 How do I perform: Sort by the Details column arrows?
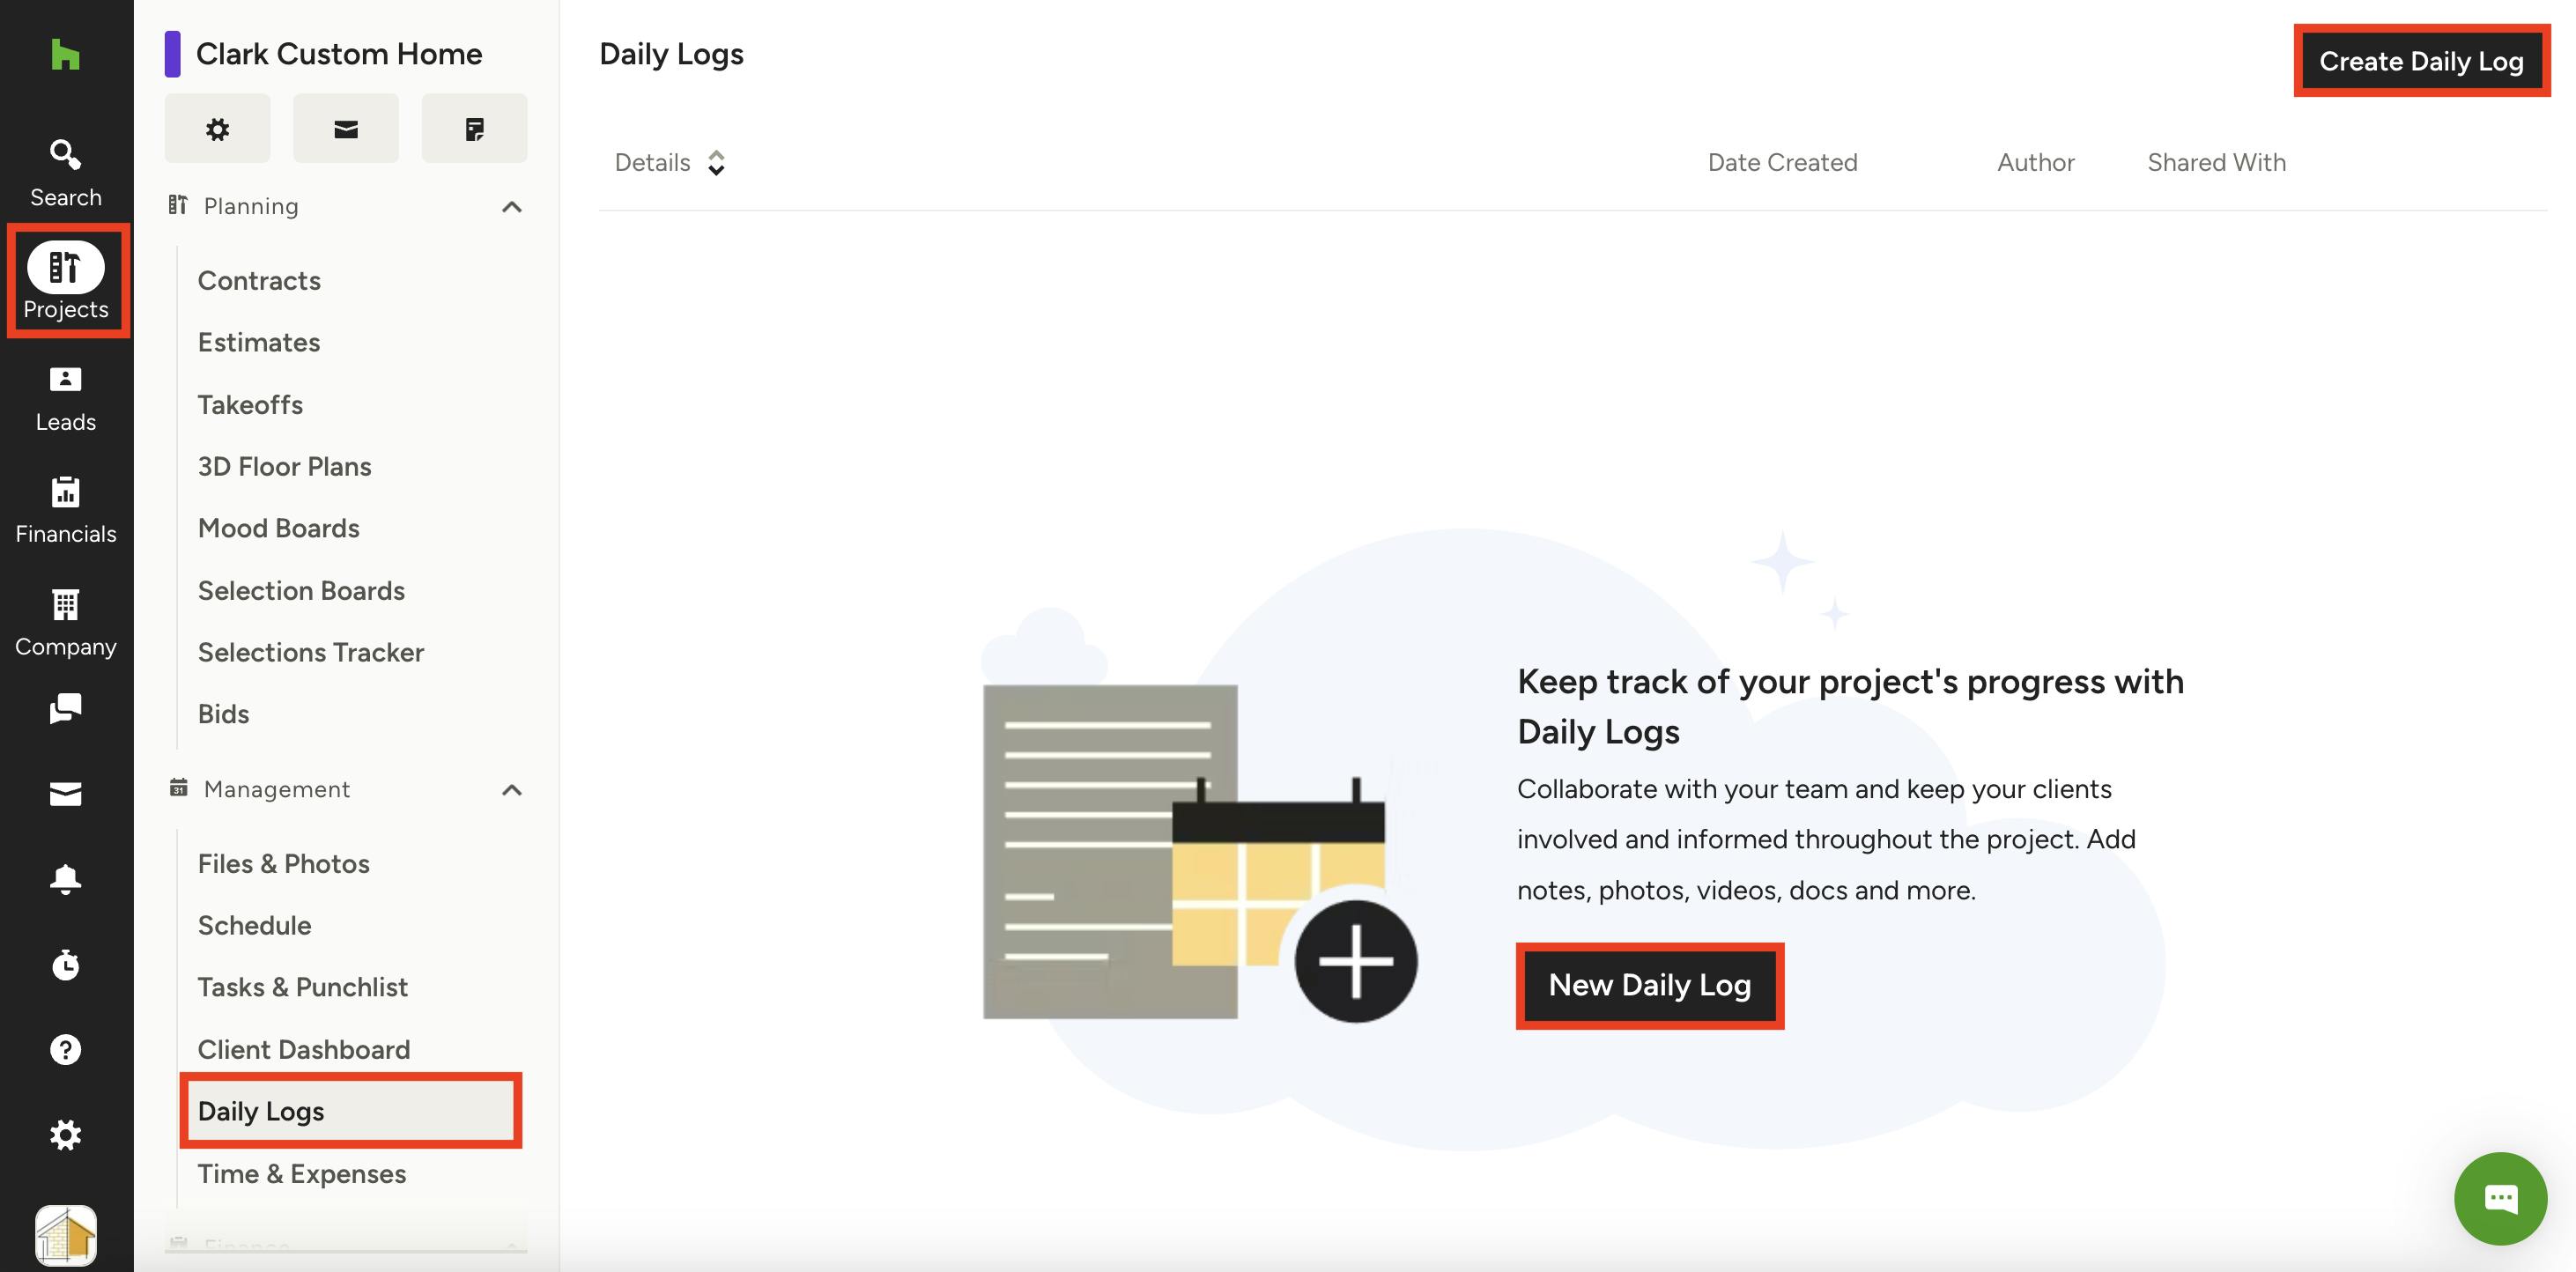(716, 163)
